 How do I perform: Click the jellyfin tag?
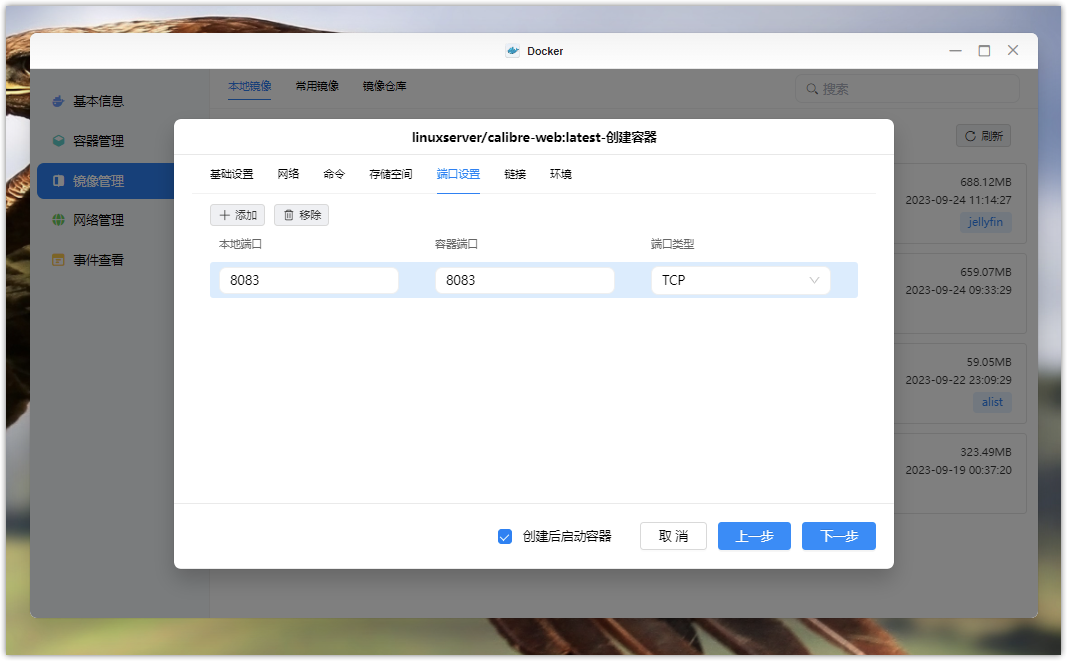click(x=986, y=222)
